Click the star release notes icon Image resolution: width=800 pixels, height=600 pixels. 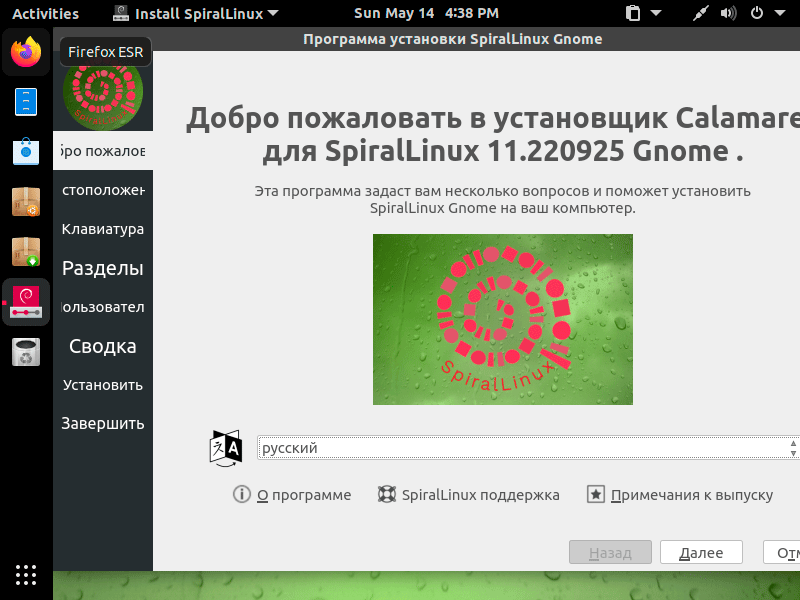tap(596, 494)
